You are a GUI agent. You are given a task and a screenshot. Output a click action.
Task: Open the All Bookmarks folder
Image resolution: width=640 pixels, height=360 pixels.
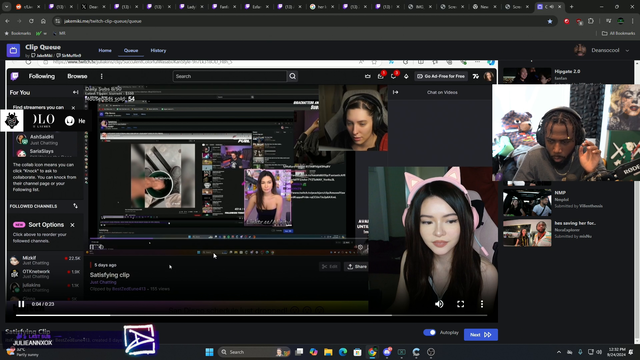[618, 33]
